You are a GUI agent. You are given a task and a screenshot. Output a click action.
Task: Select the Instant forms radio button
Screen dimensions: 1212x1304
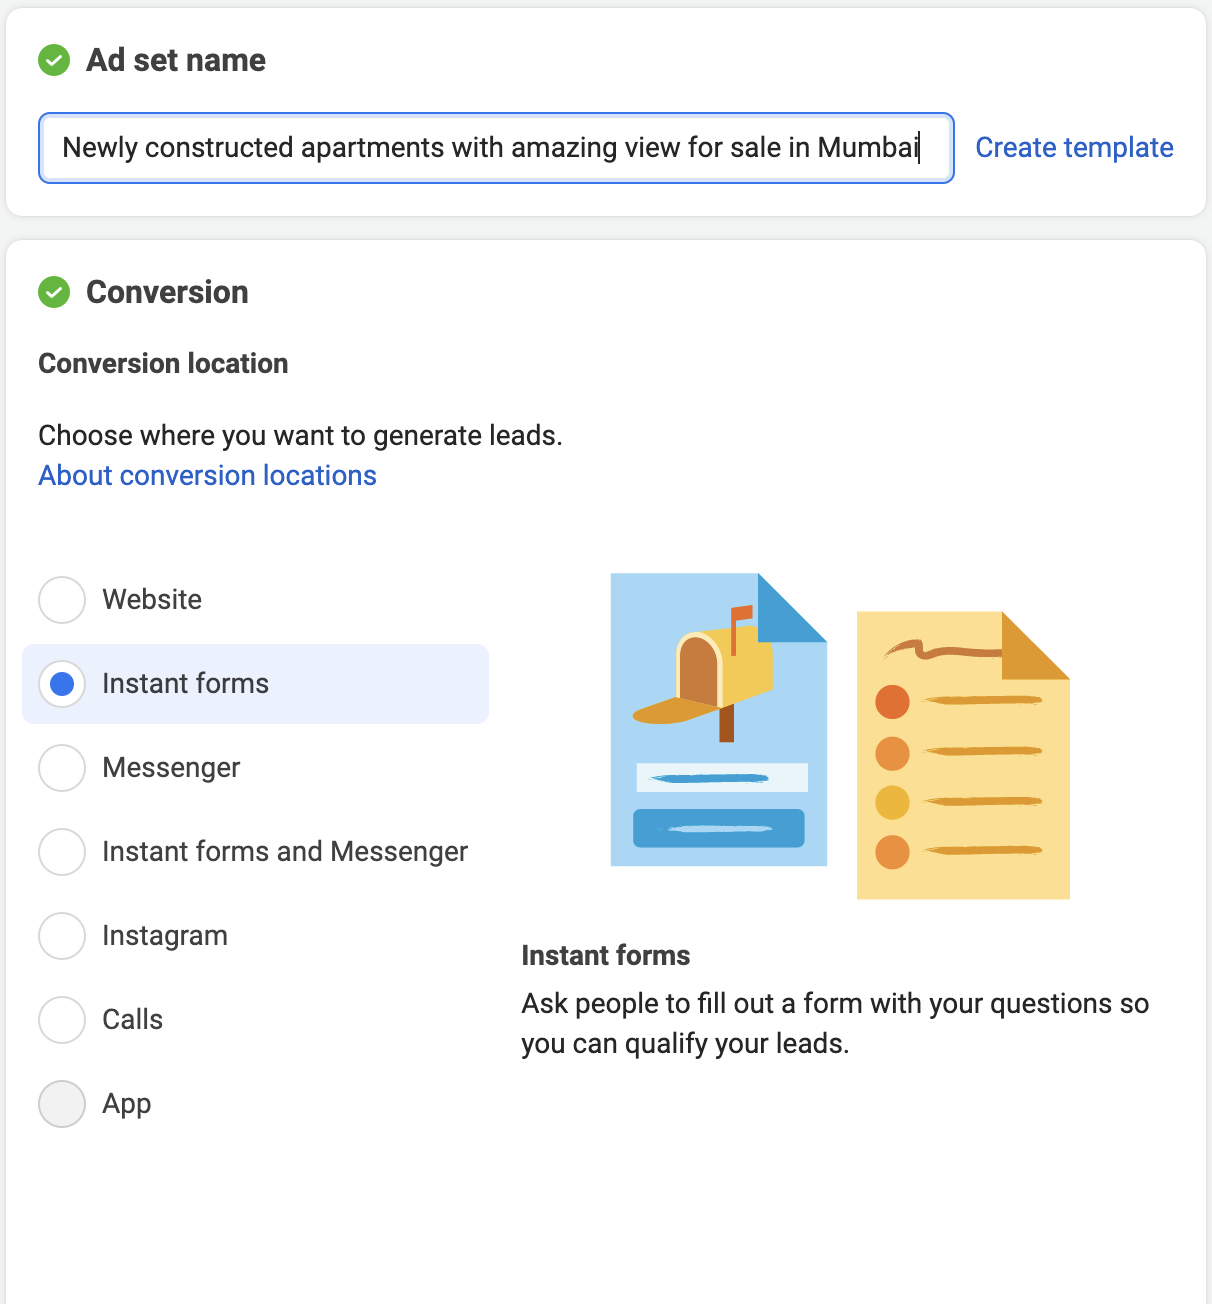tap(62, 684)
